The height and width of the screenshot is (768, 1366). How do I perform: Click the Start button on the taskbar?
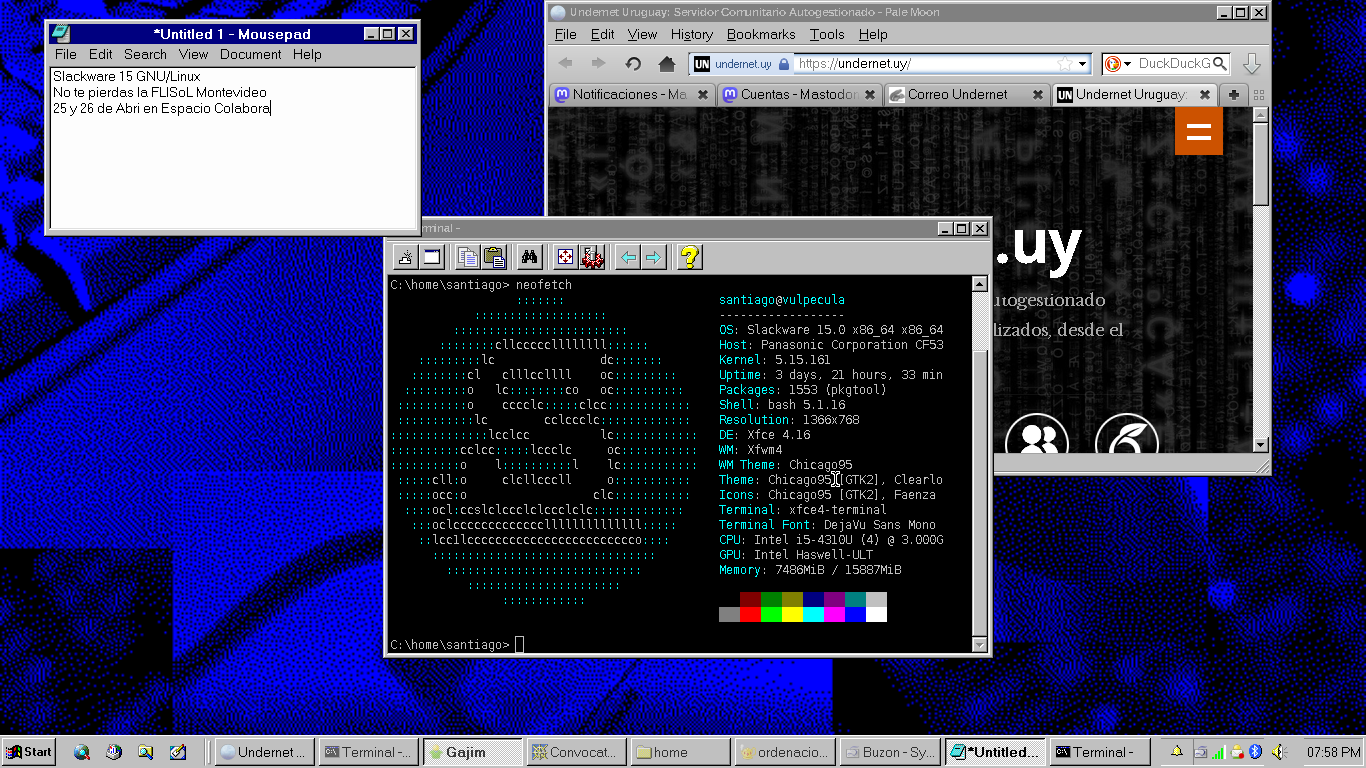click(x=28, y=752)
